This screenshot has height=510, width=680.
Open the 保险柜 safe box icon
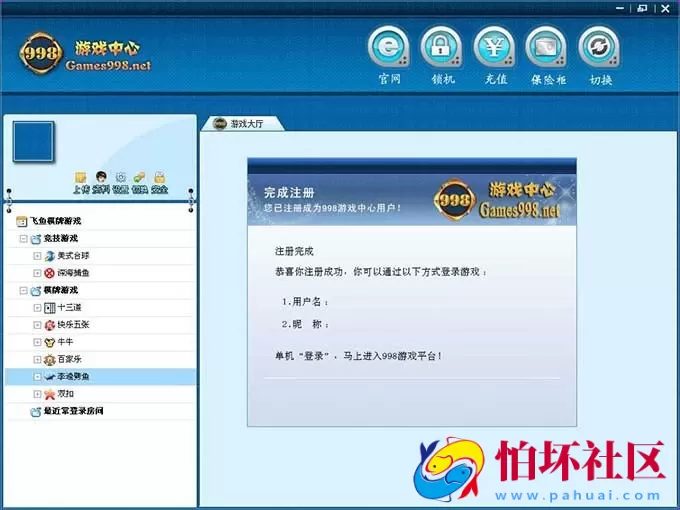tap(546, 47)
